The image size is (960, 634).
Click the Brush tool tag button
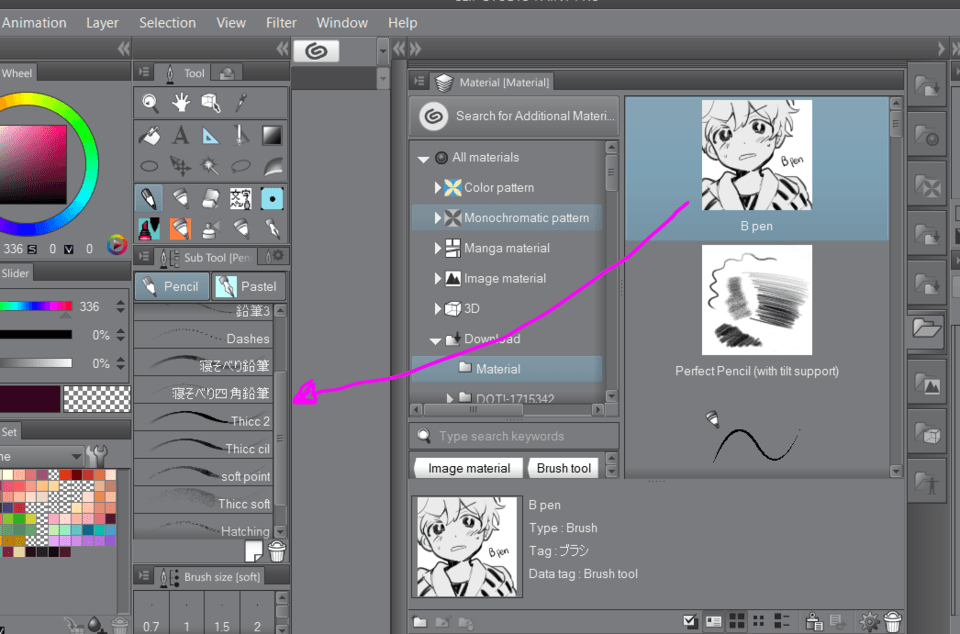tap(564, 468)
